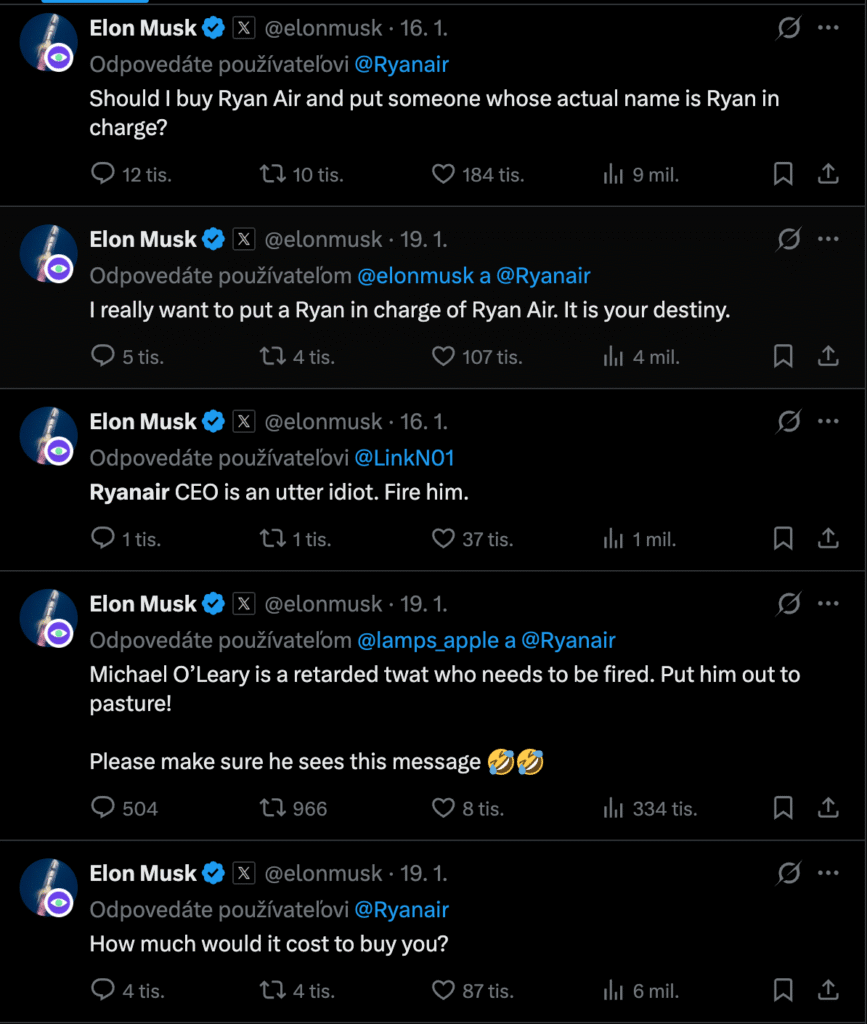Reply to the "Should I buy Ryan Air" tweet
This screenshot has height=1024, width=867.
pos(103,174)
